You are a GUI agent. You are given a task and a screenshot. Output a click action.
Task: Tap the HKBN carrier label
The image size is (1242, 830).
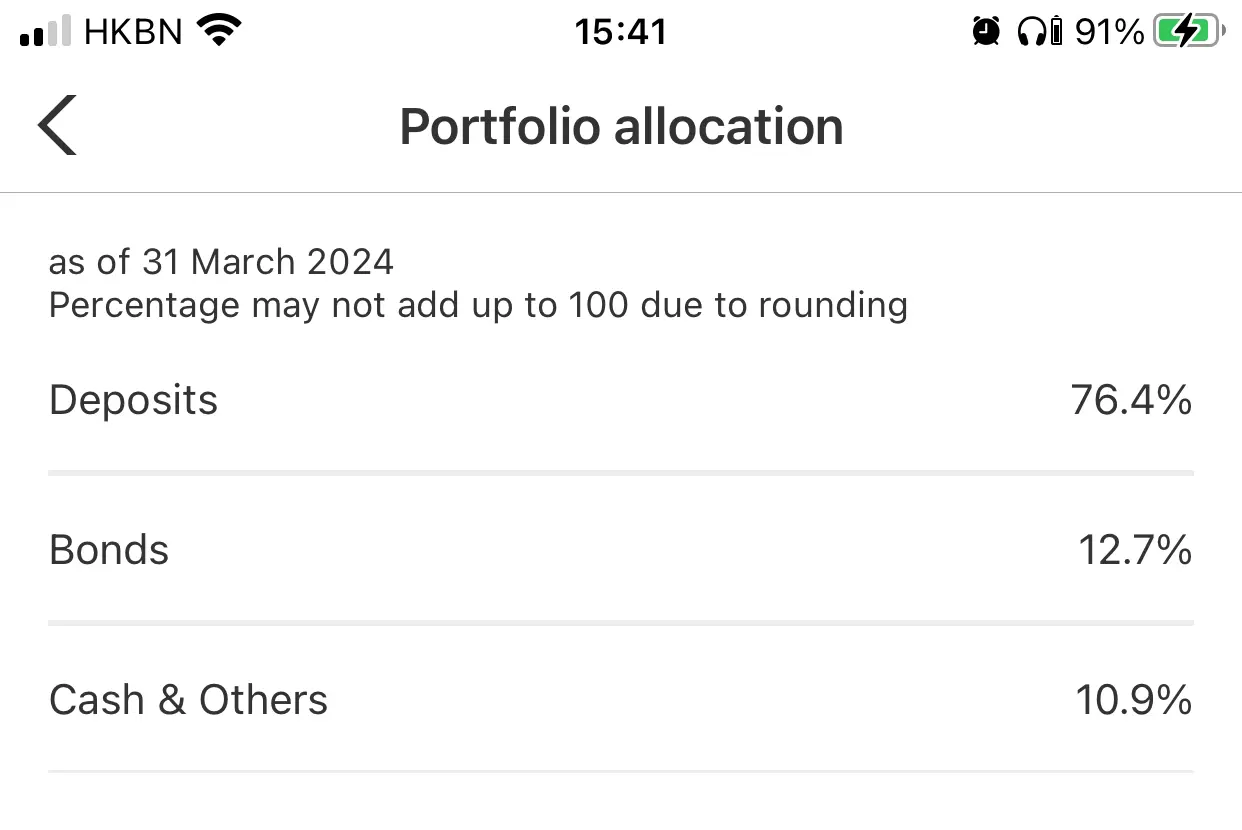pos(134,32)
